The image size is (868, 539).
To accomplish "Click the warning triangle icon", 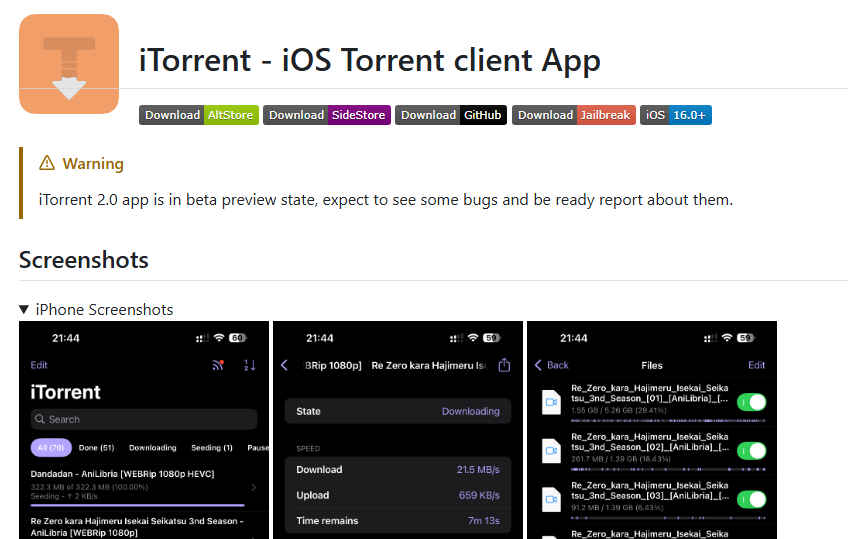I will tap(47, 163).
